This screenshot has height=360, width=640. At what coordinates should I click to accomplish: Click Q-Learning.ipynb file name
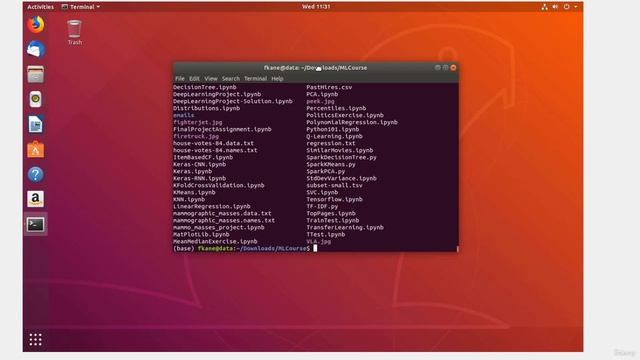click(x=334, y=136)
